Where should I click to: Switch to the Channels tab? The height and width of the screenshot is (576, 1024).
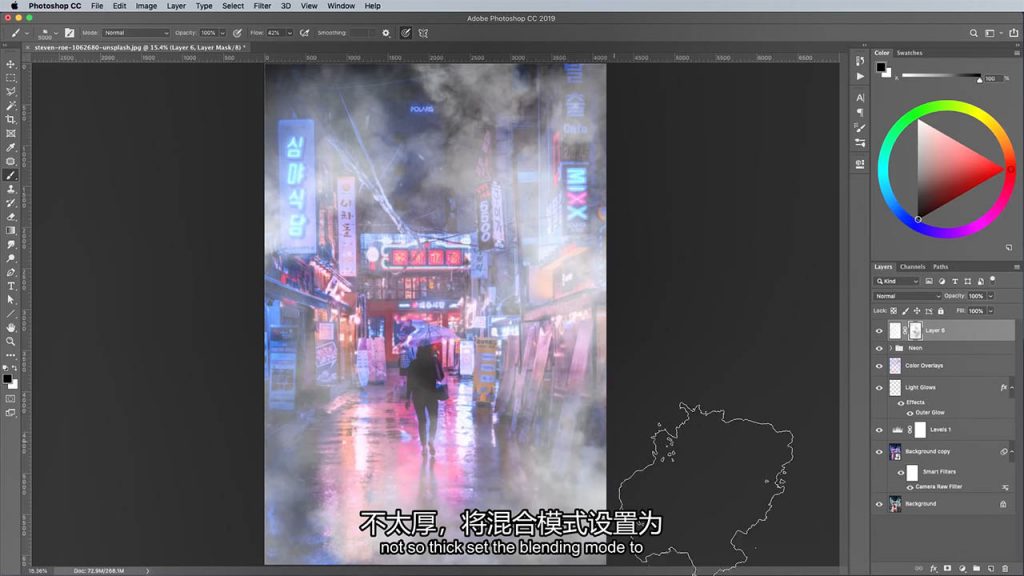[x=912, y=266]
